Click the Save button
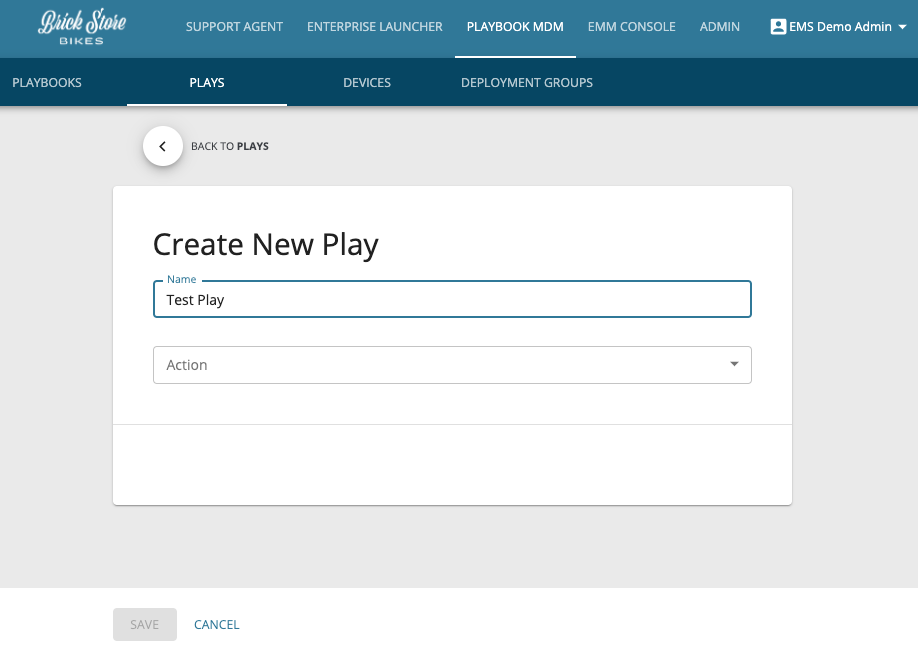Image resolution: width=918 pixels, height=650 pixels. 144,624
